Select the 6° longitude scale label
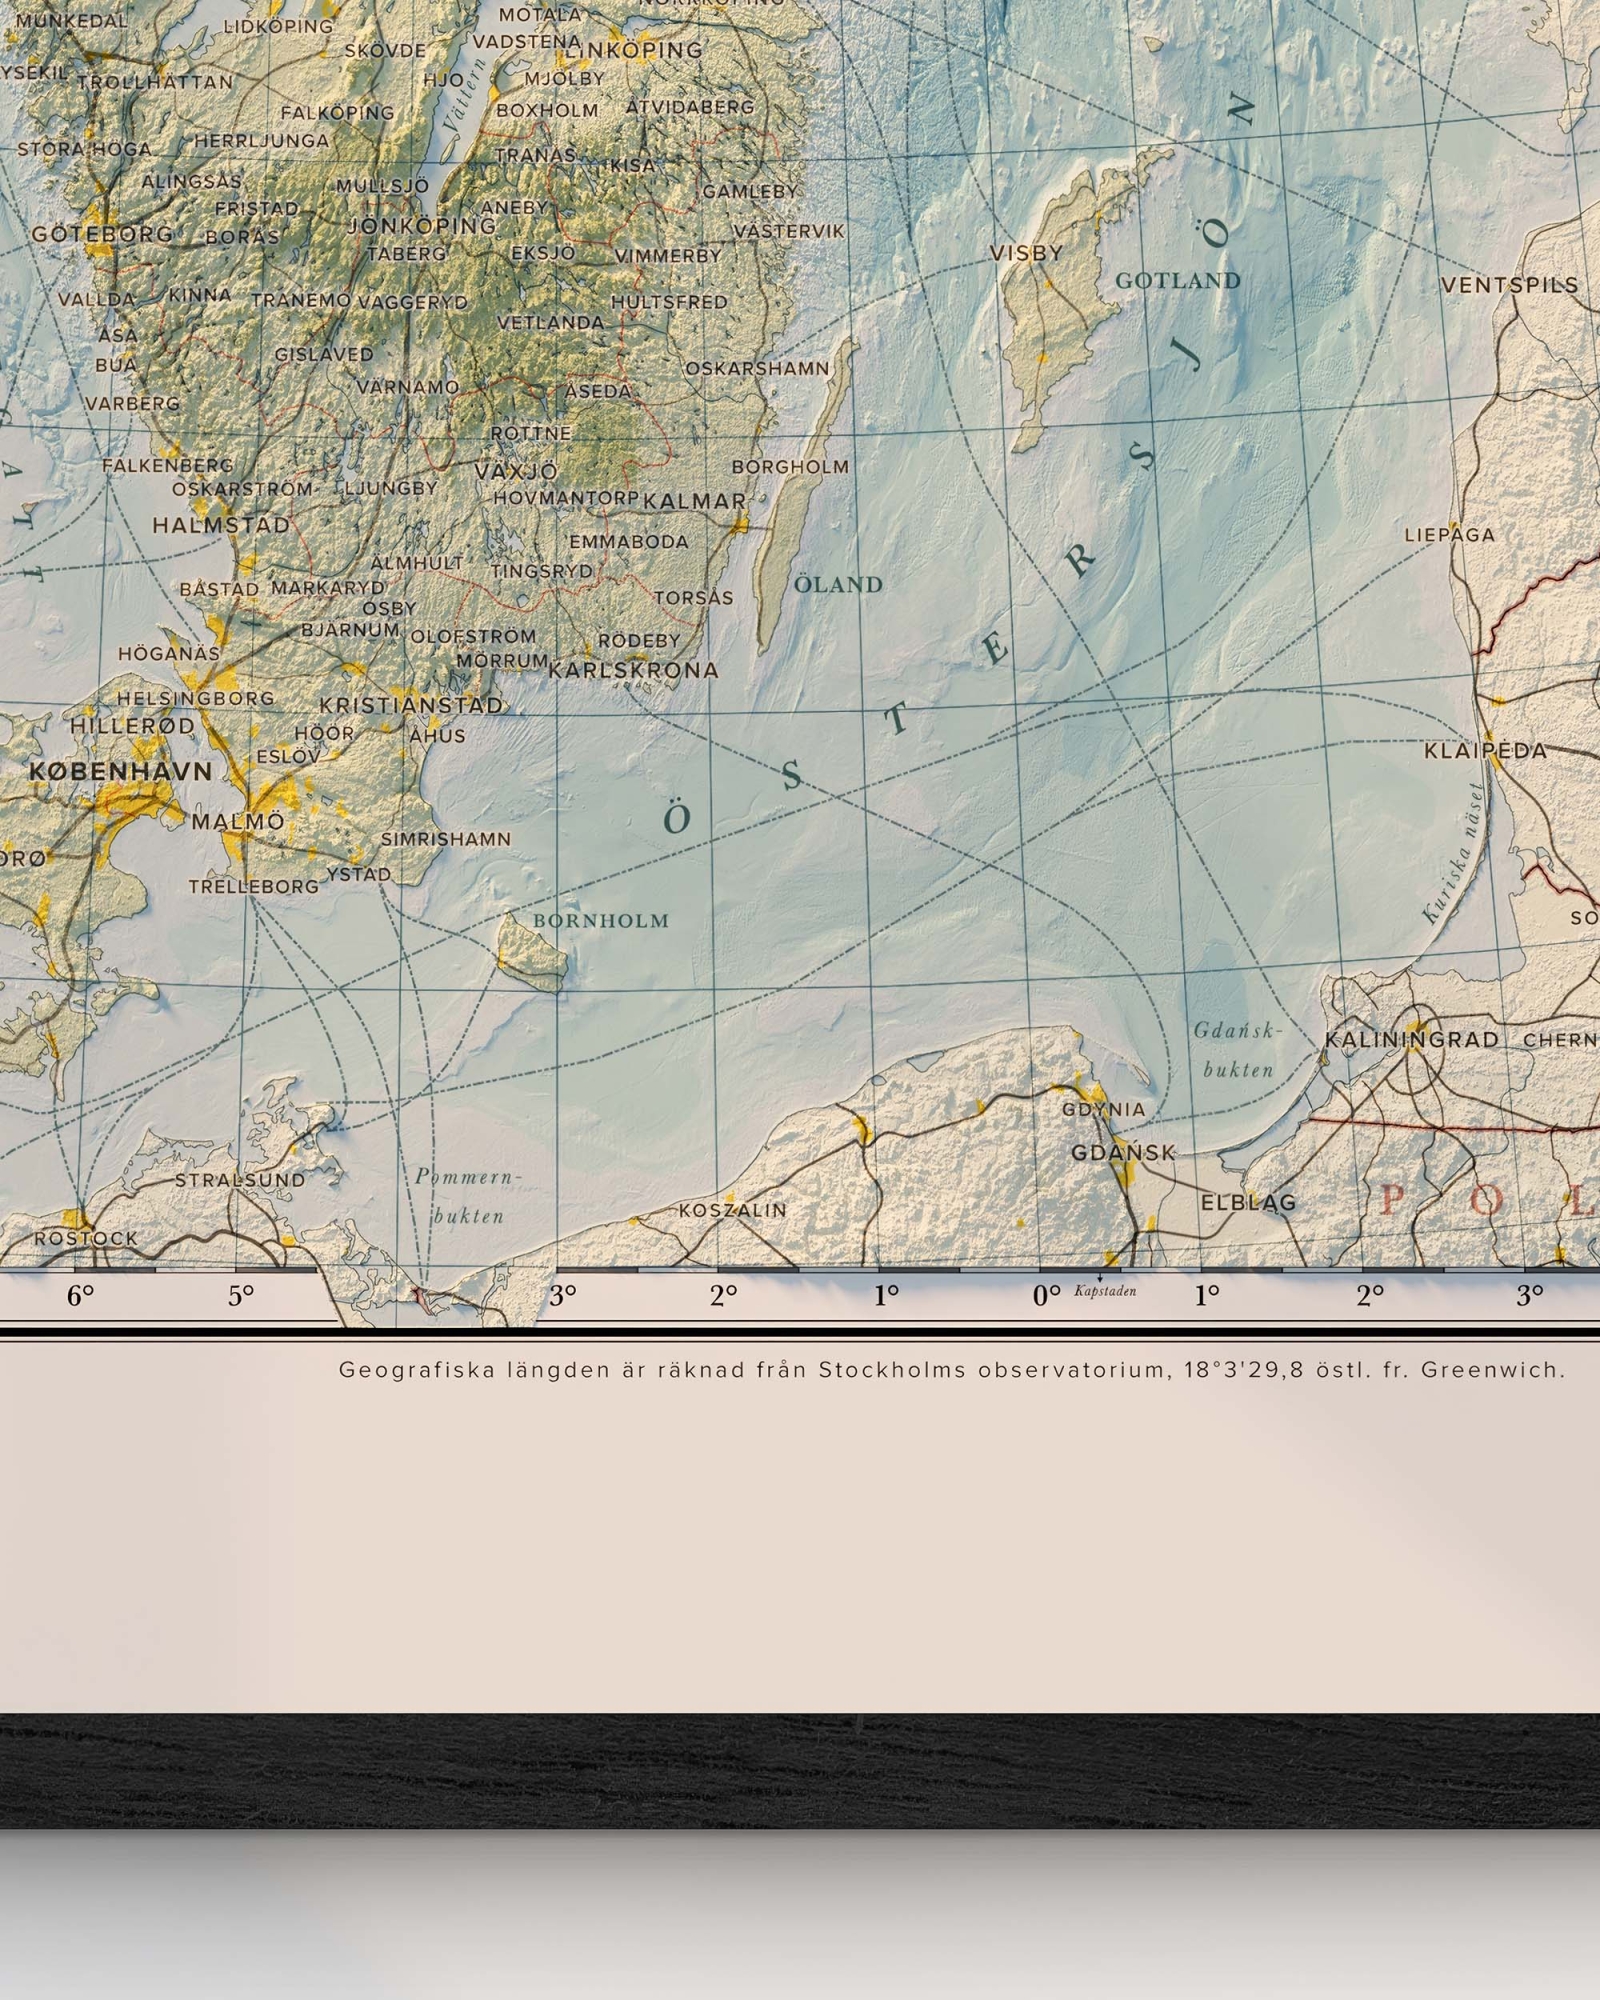Viewport: 1600px width, 2000px height. [80, 1296]
